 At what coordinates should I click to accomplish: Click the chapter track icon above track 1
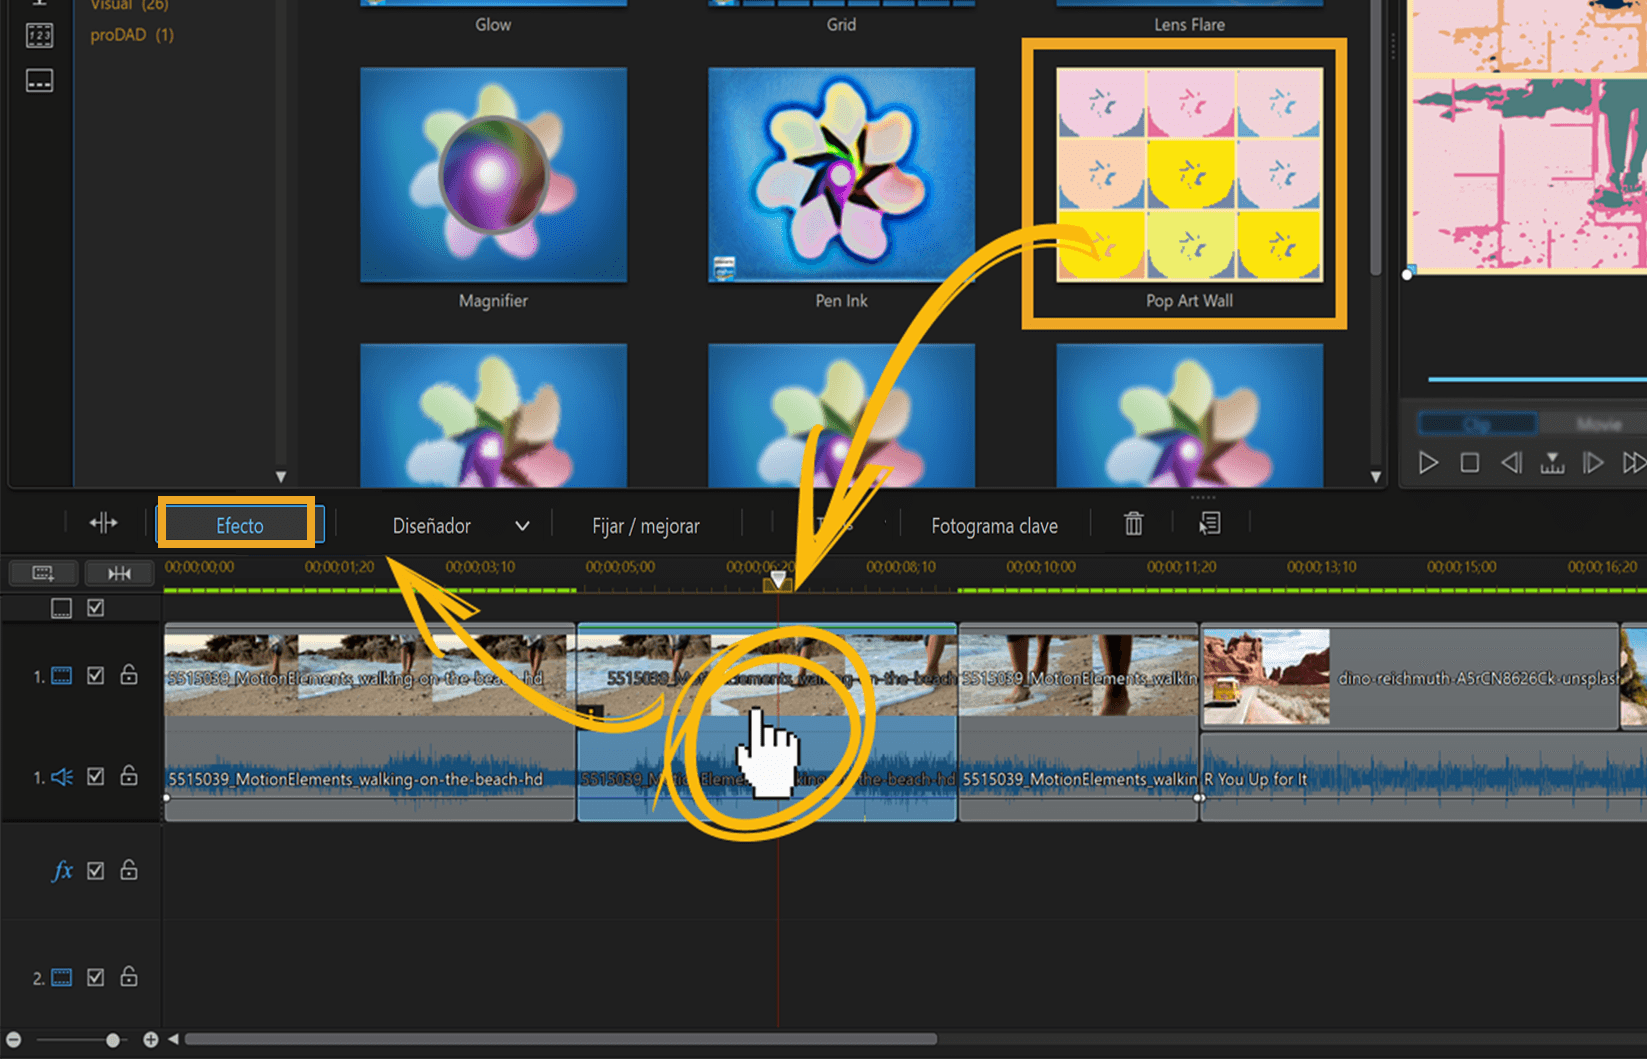coord(61,608)
